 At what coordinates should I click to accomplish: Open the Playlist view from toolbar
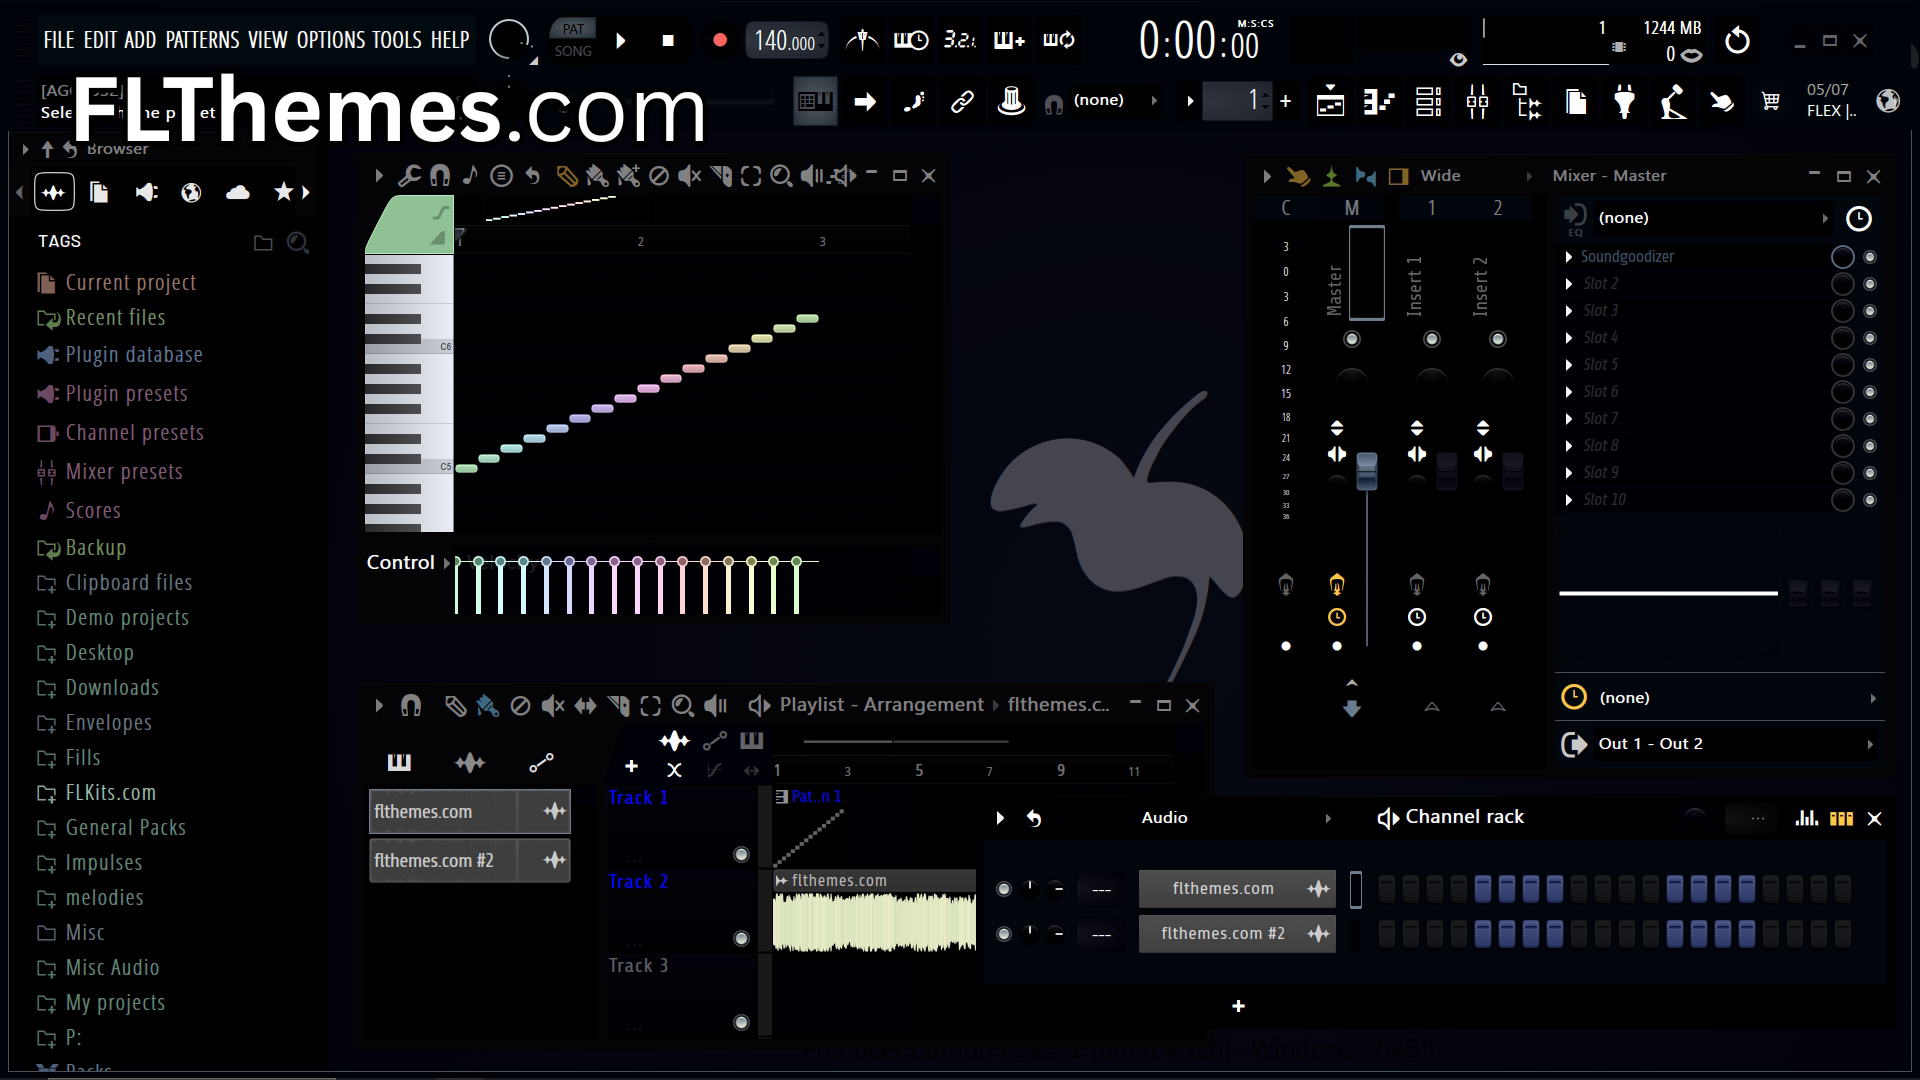[1330, 101]
